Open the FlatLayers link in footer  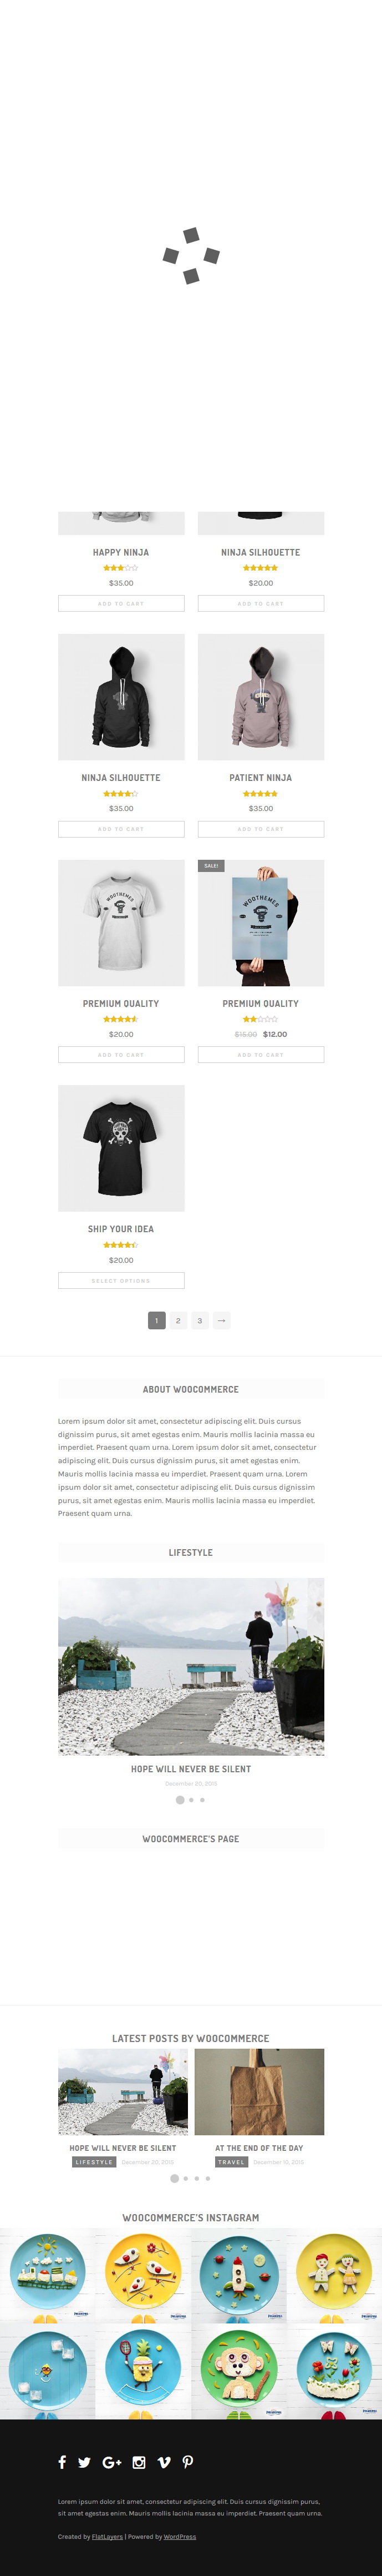(107, 2536)
